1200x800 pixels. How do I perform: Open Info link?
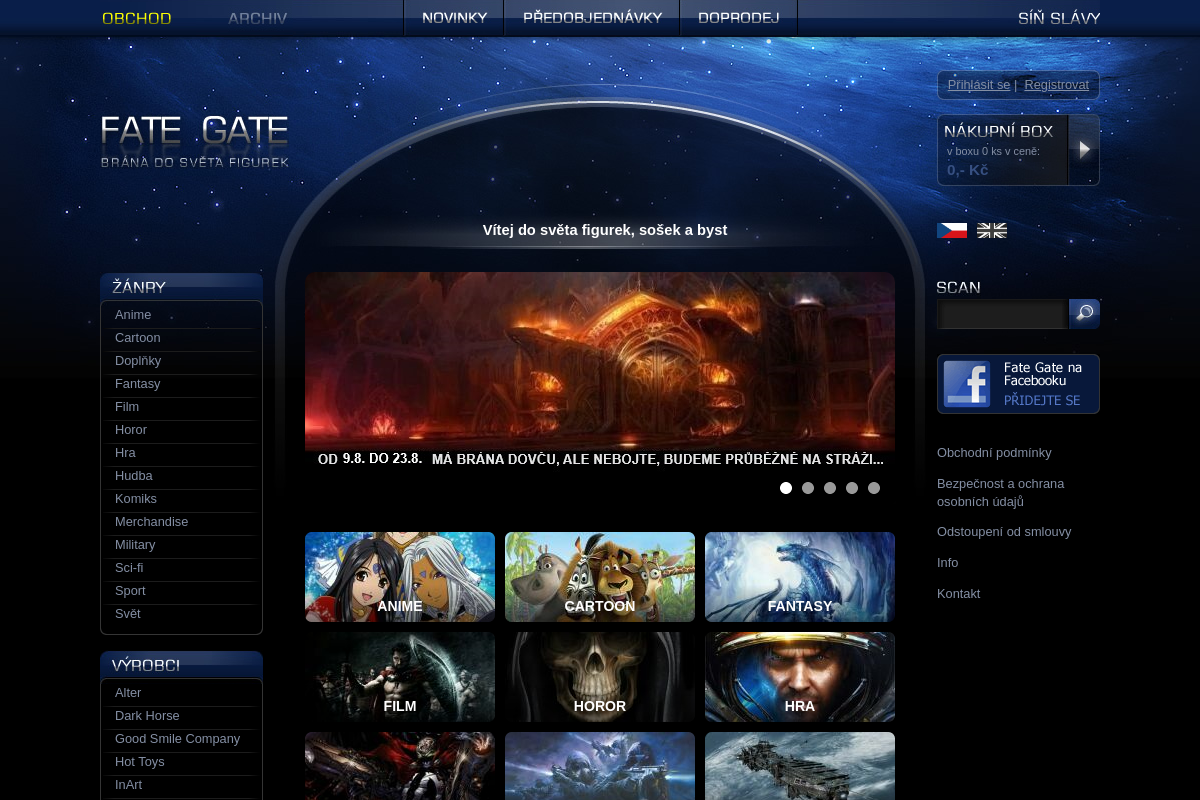click(x=948, y=563)
